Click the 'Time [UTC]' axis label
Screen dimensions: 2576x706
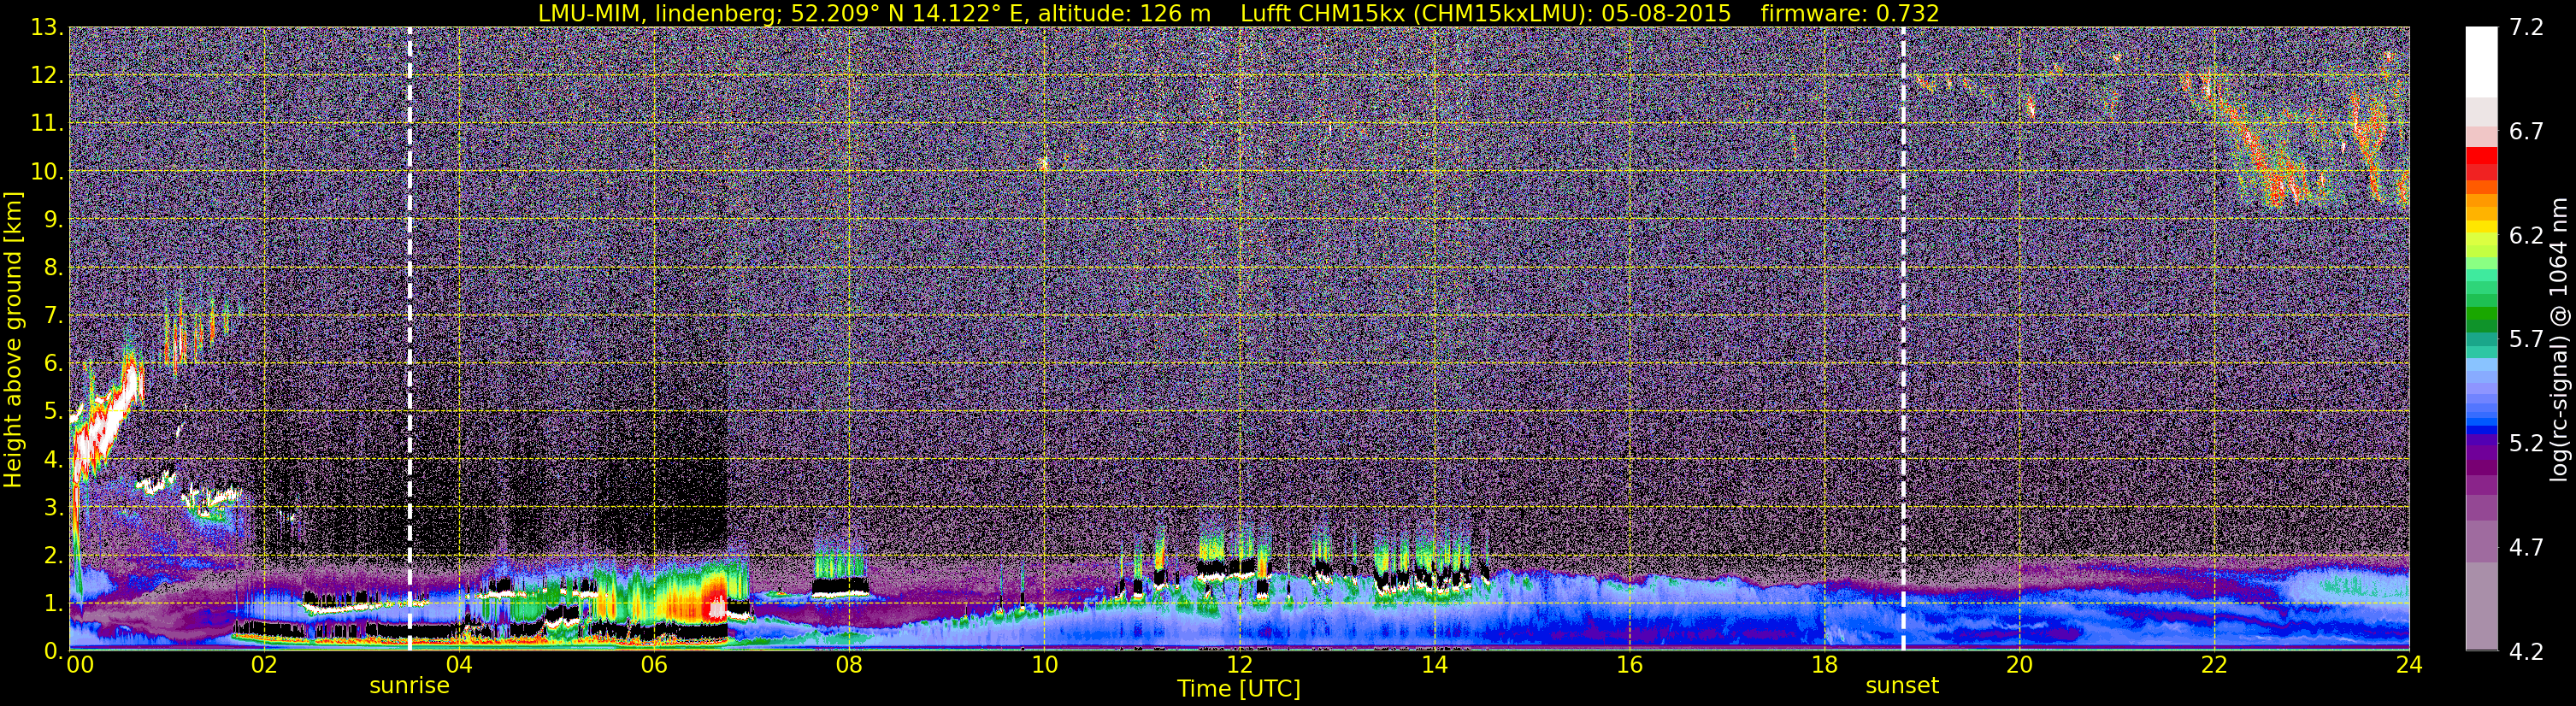click(1239, 689)
